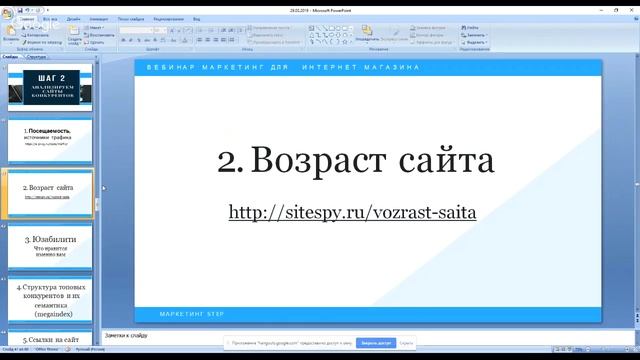Open the font size combo box
The height and width of the screenshot is (360, 640).
click(x=160, y=30)
